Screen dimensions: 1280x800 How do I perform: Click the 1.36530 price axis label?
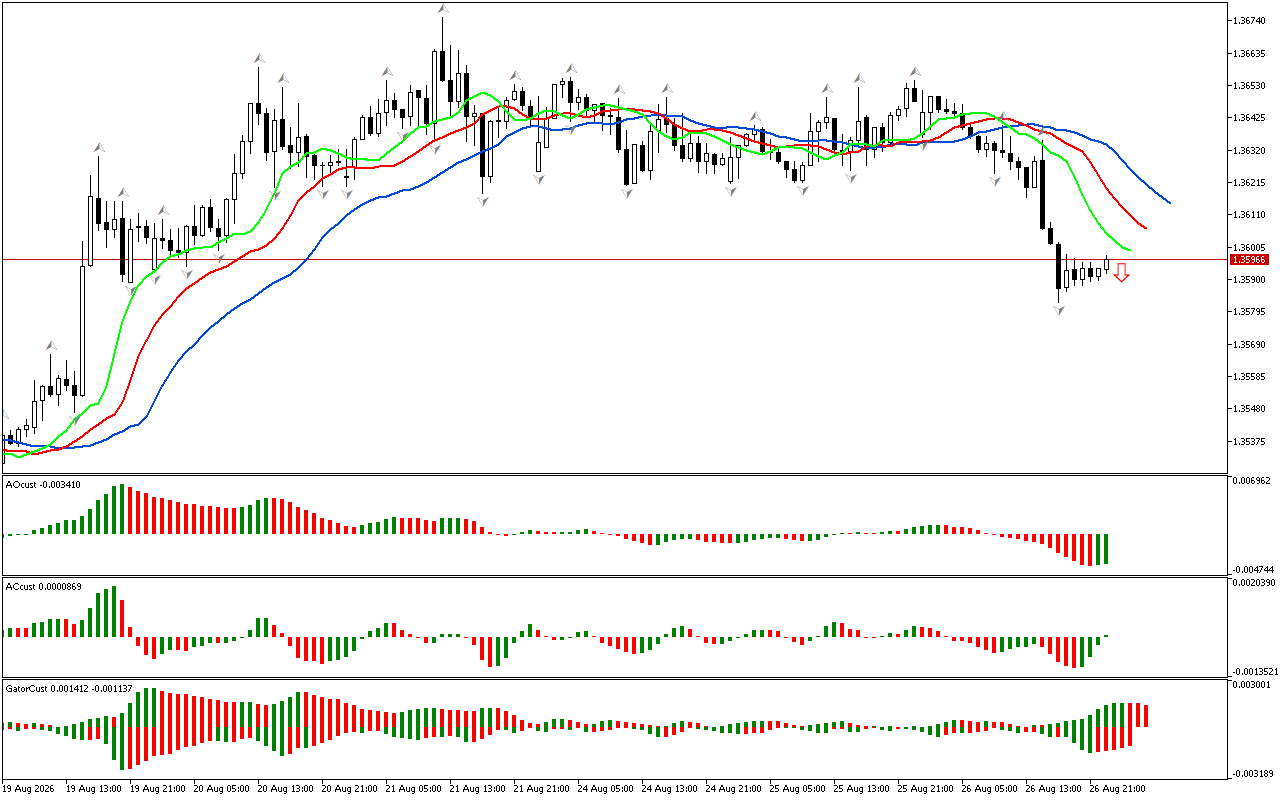click(1249, 86)
